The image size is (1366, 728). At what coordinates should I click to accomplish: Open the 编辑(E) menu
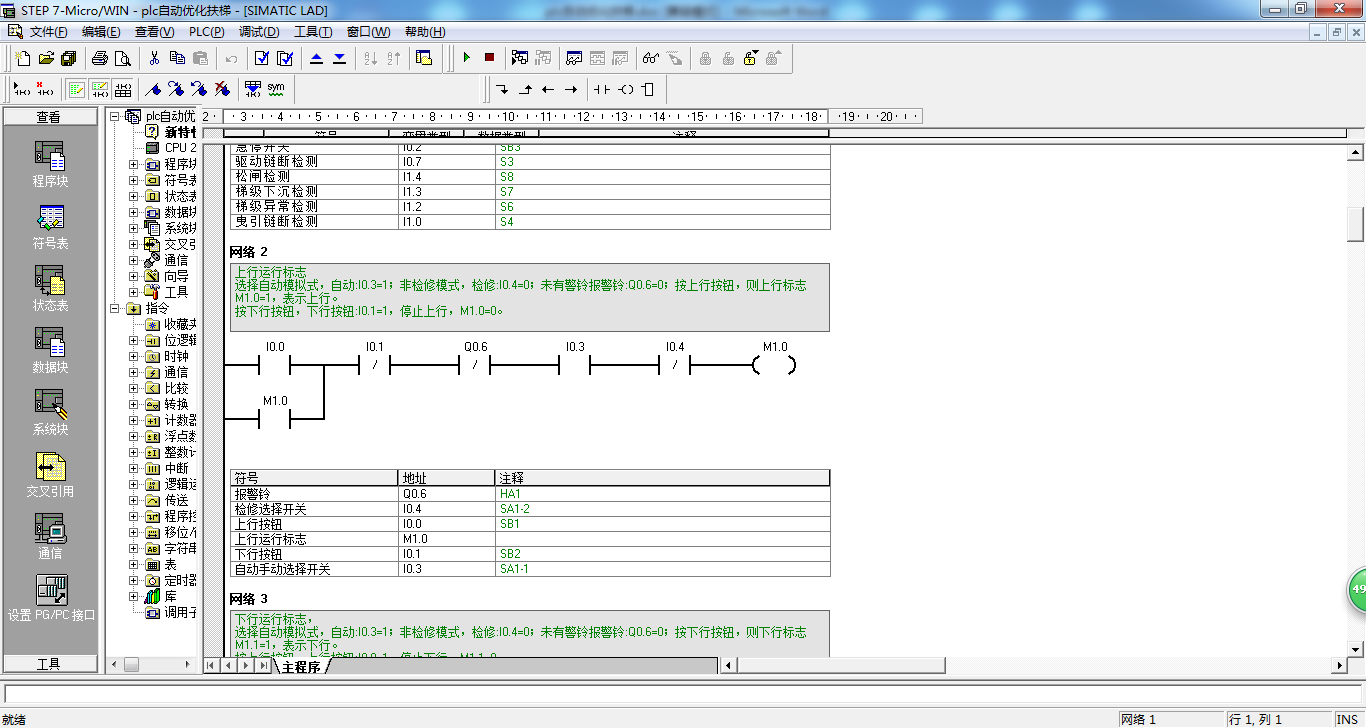click(x=101, y=32)
